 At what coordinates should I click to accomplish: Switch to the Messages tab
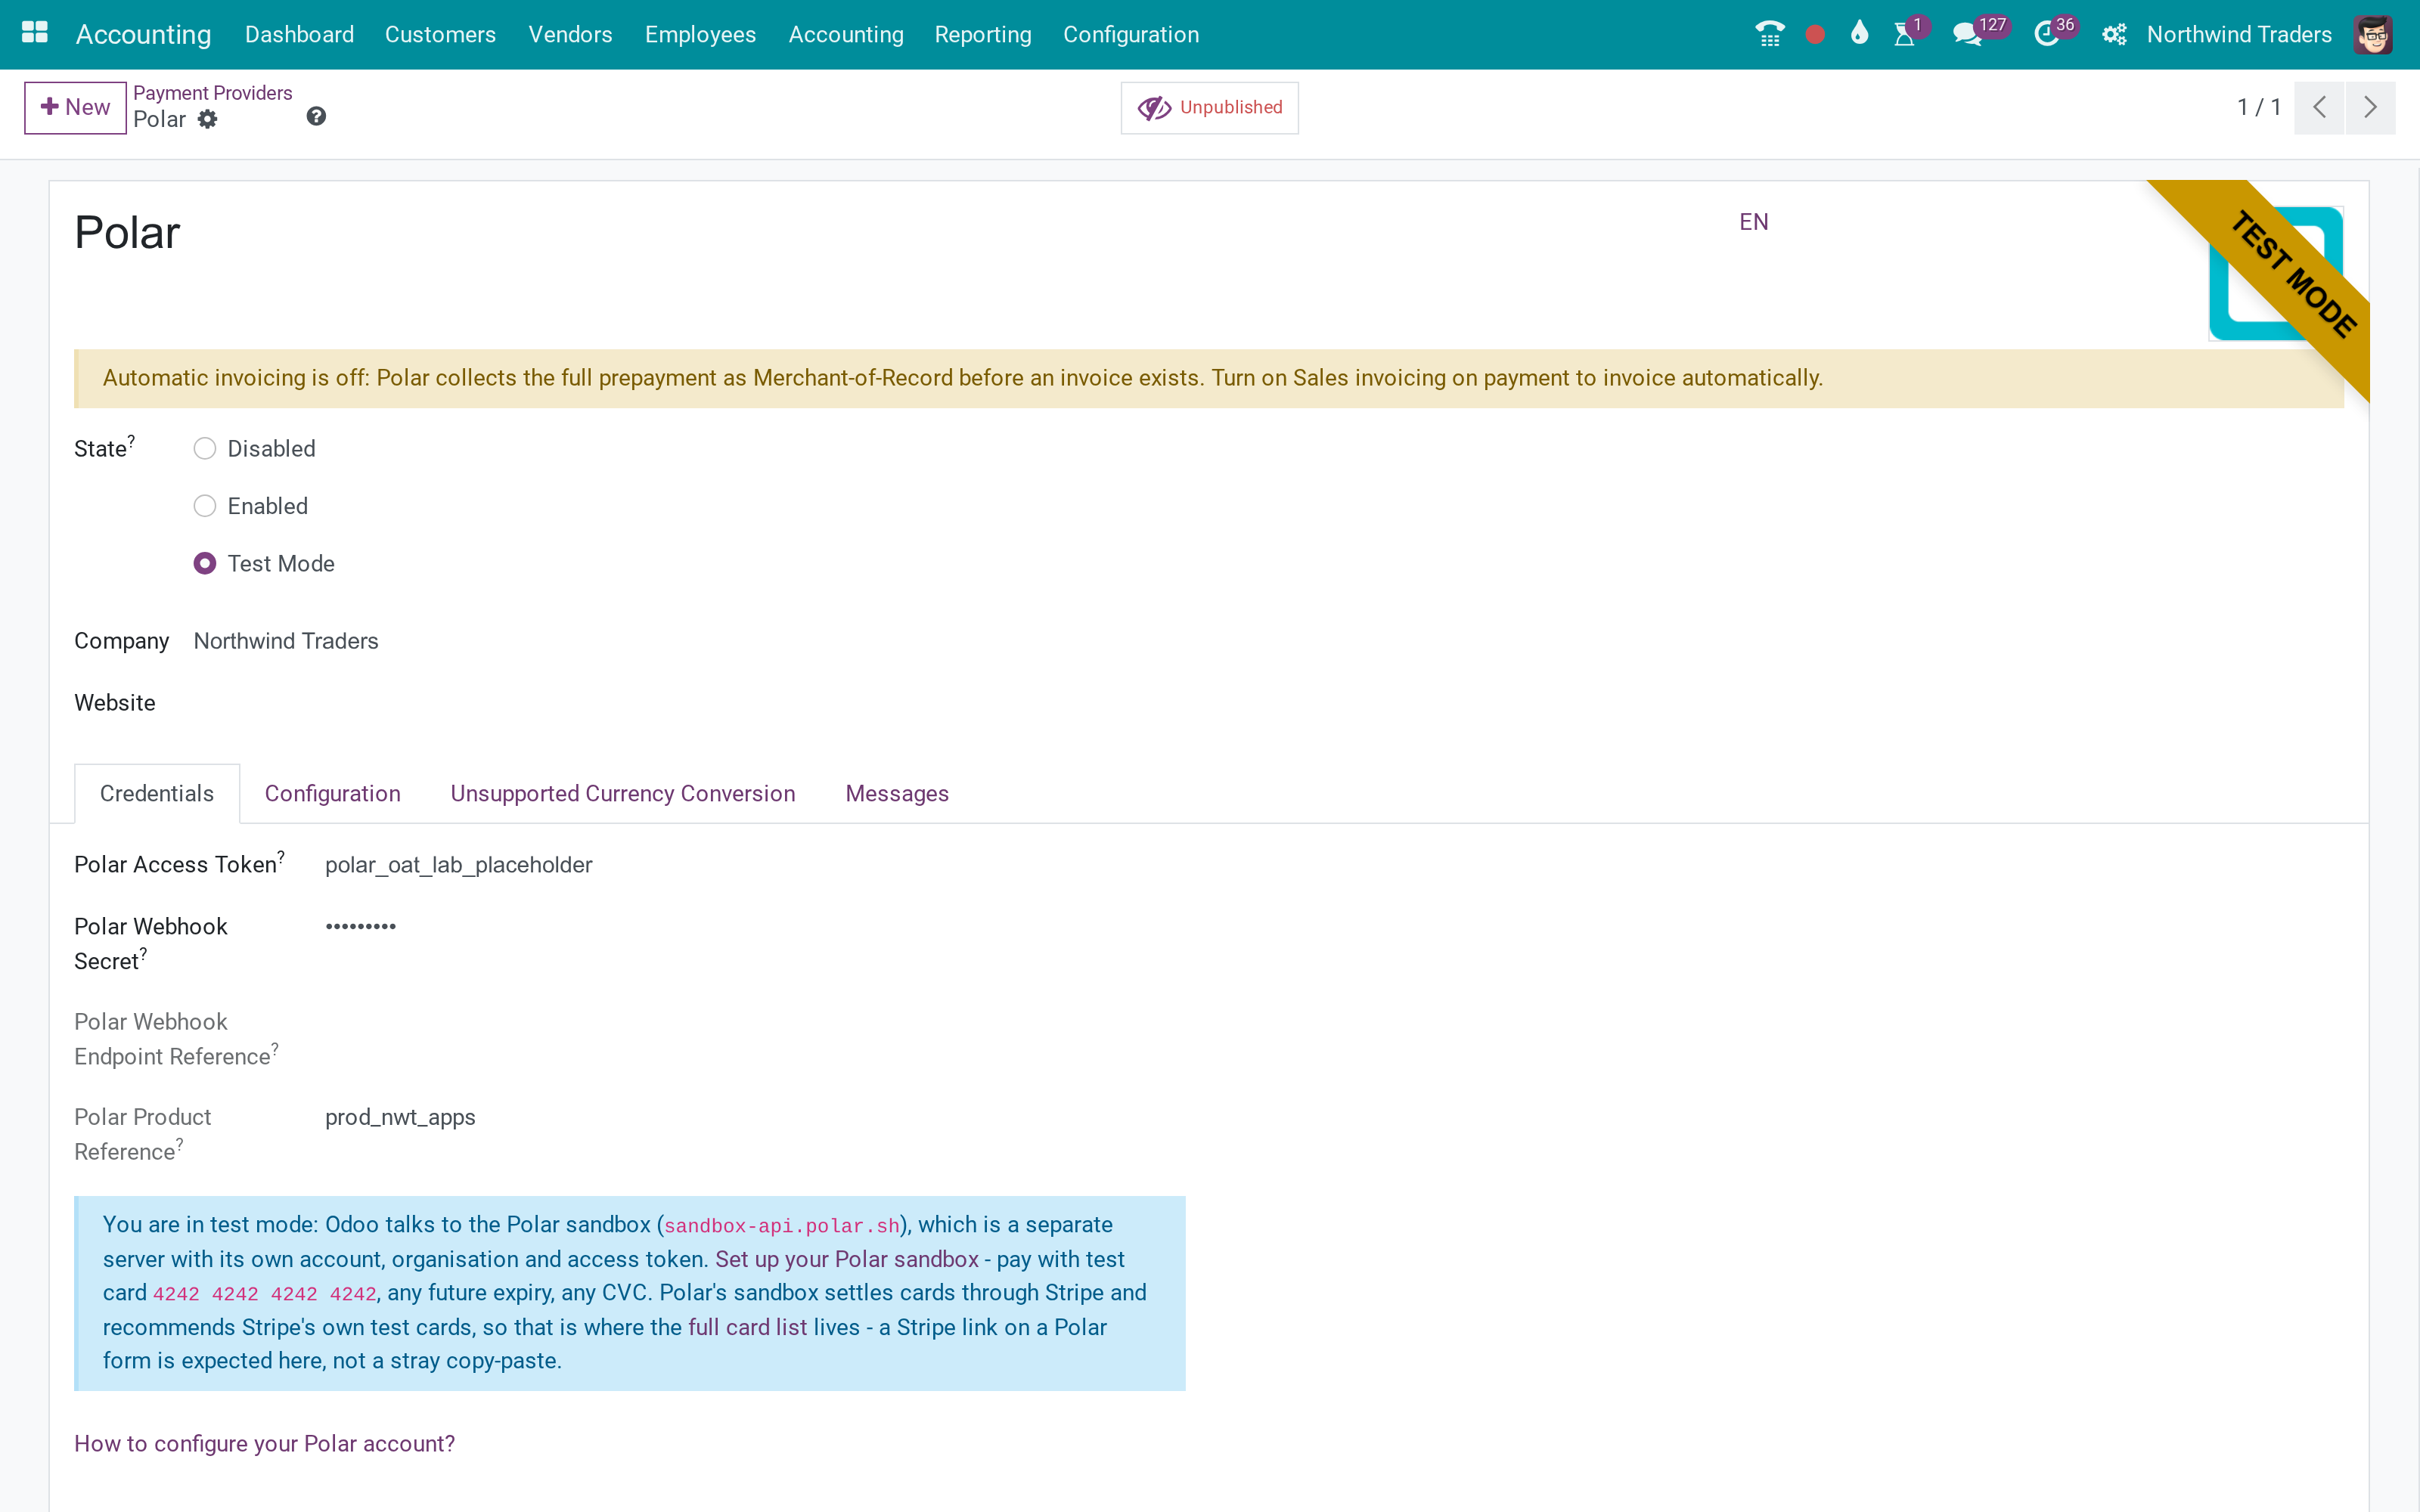896,793
